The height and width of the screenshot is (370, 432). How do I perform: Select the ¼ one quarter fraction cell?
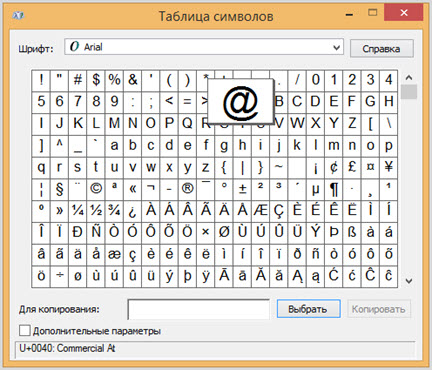(77, 211)
